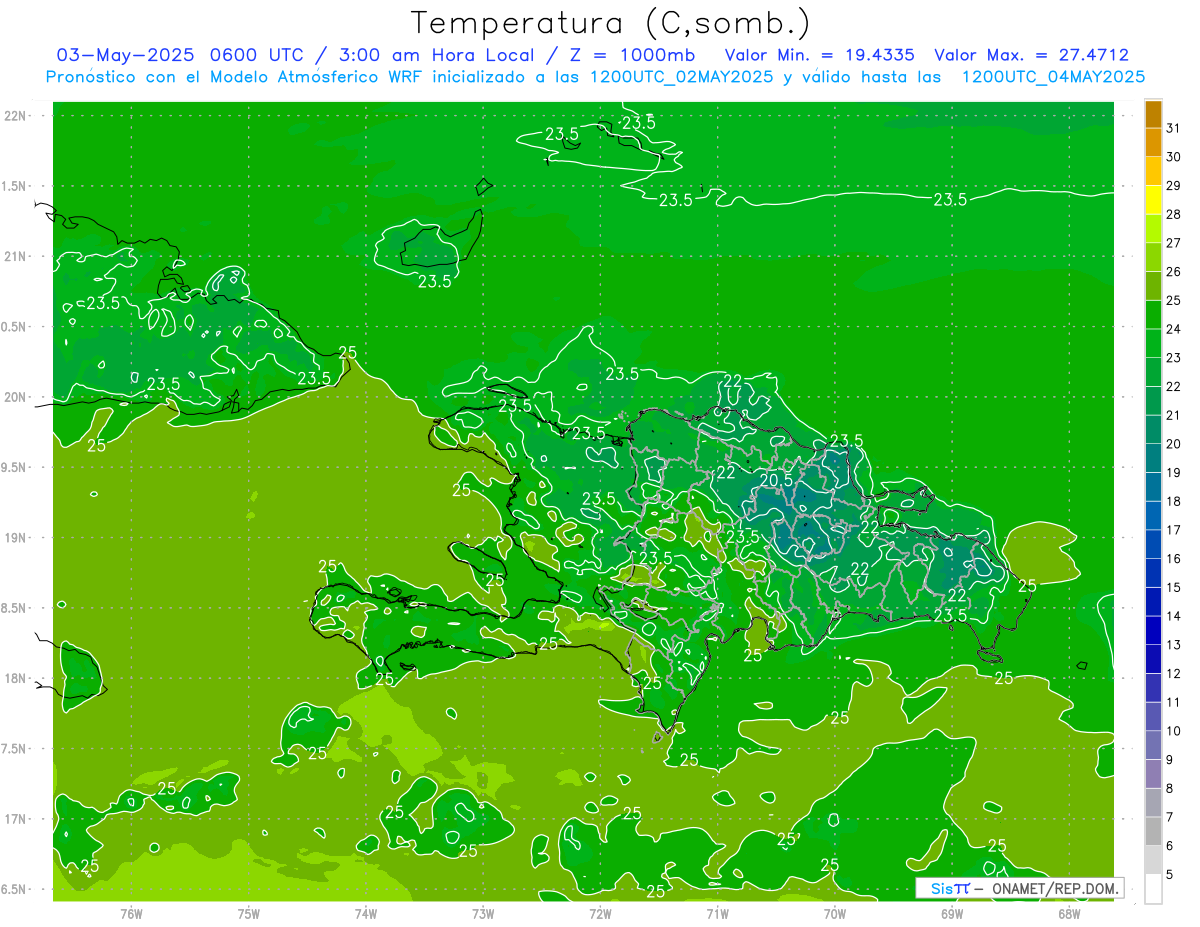Click the value 7 on the color scale
The width and height of the screenshot is (1200, 927).
point(1170,817)
